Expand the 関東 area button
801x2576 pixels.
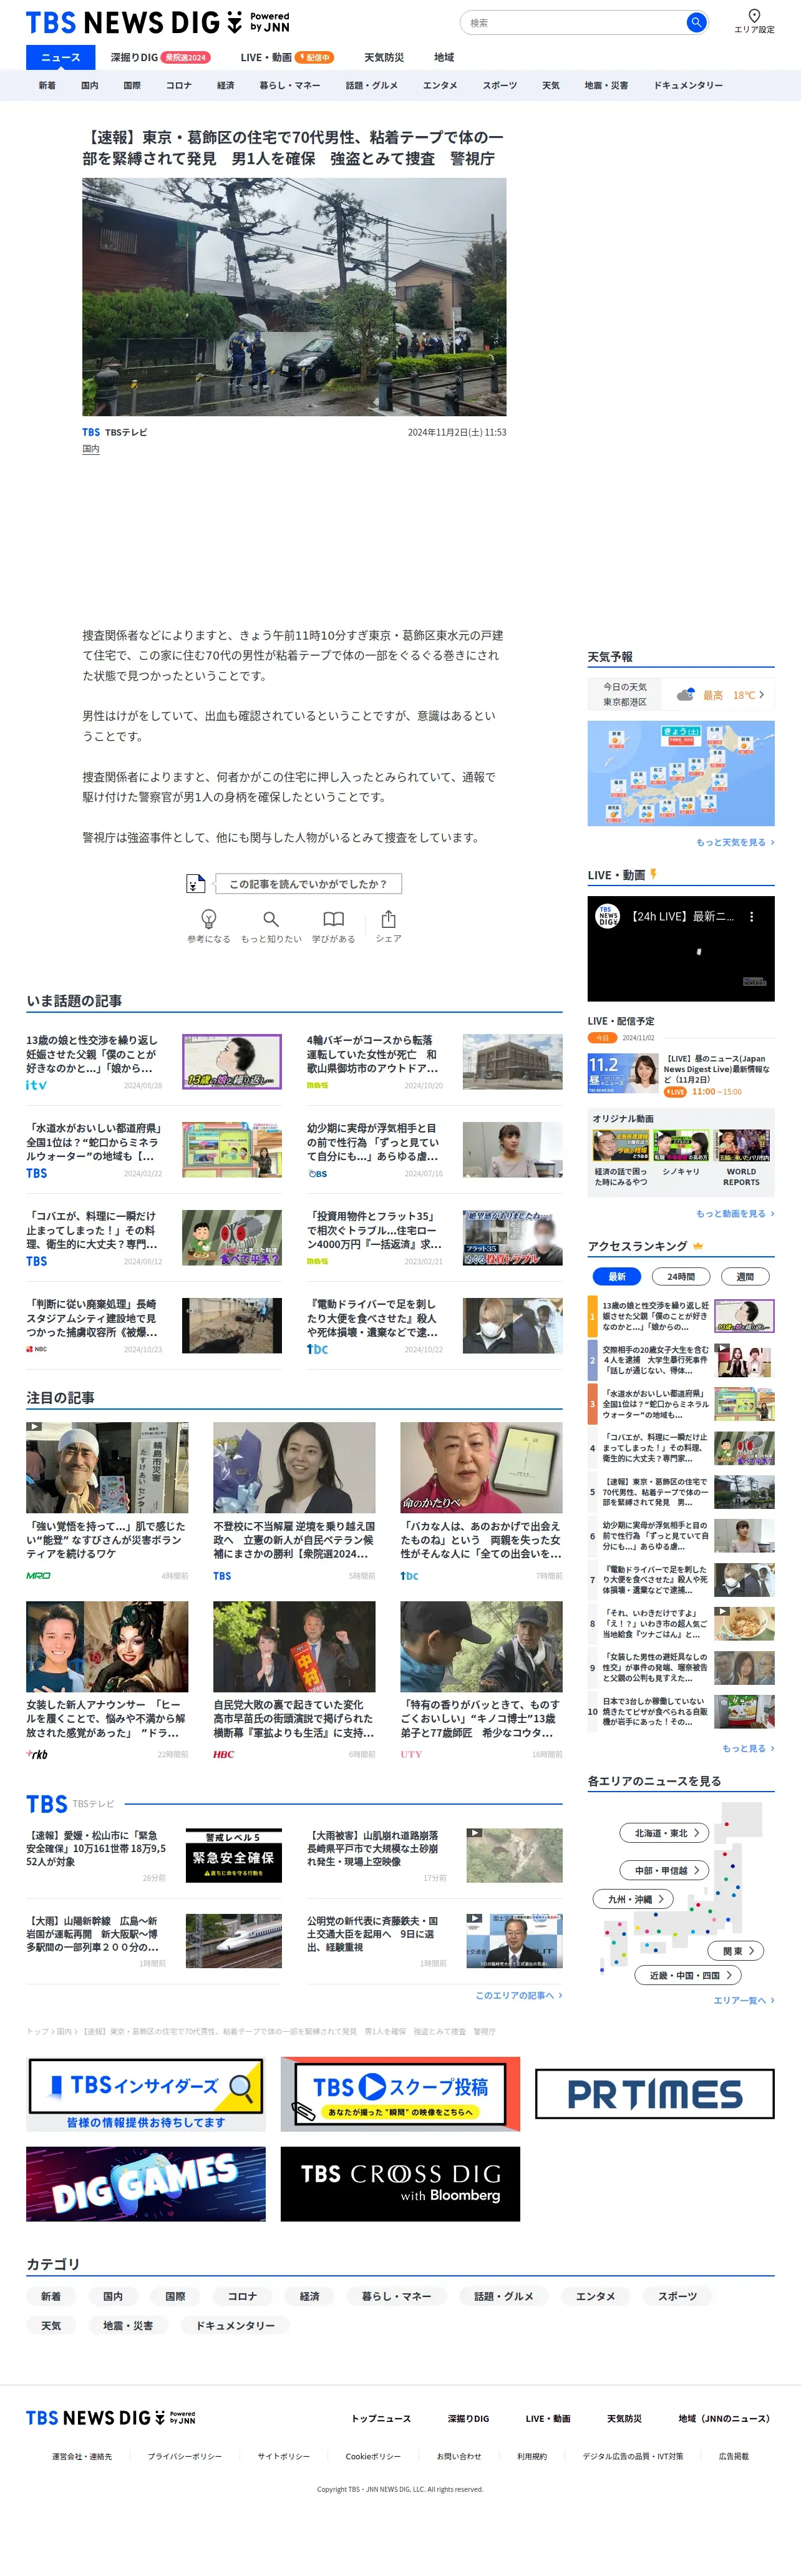pos(736,1951)
